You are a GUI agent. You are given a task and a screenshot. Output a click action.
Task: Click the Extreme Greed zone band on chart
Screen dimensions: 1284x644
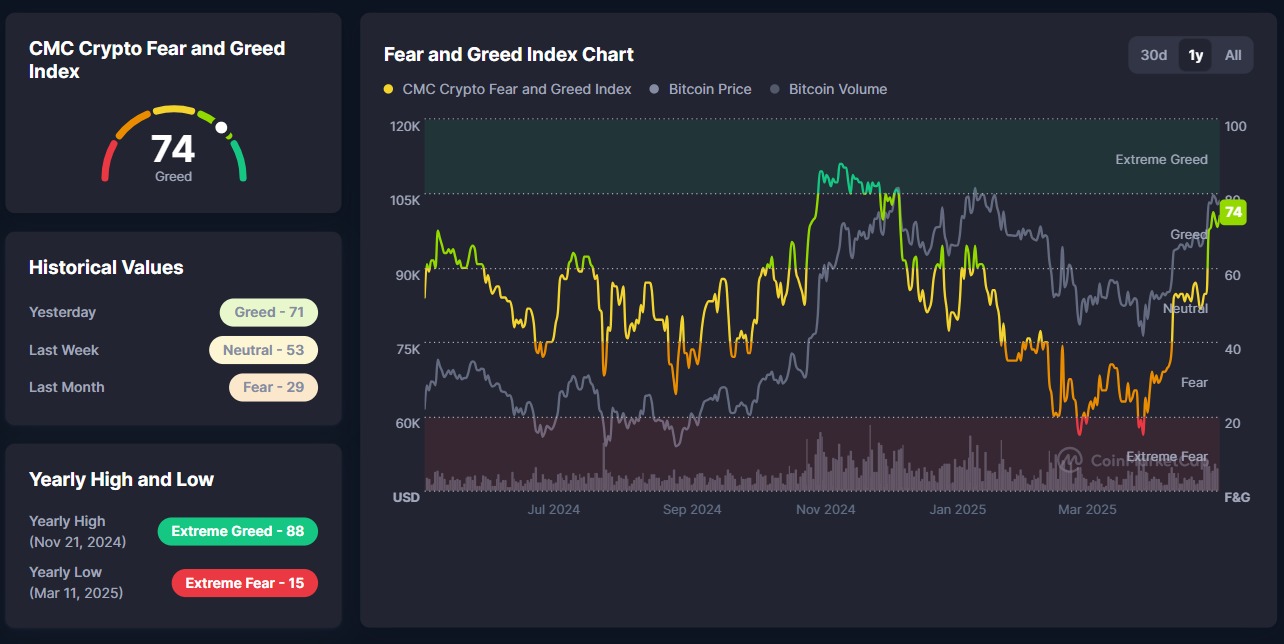point(822,156)
